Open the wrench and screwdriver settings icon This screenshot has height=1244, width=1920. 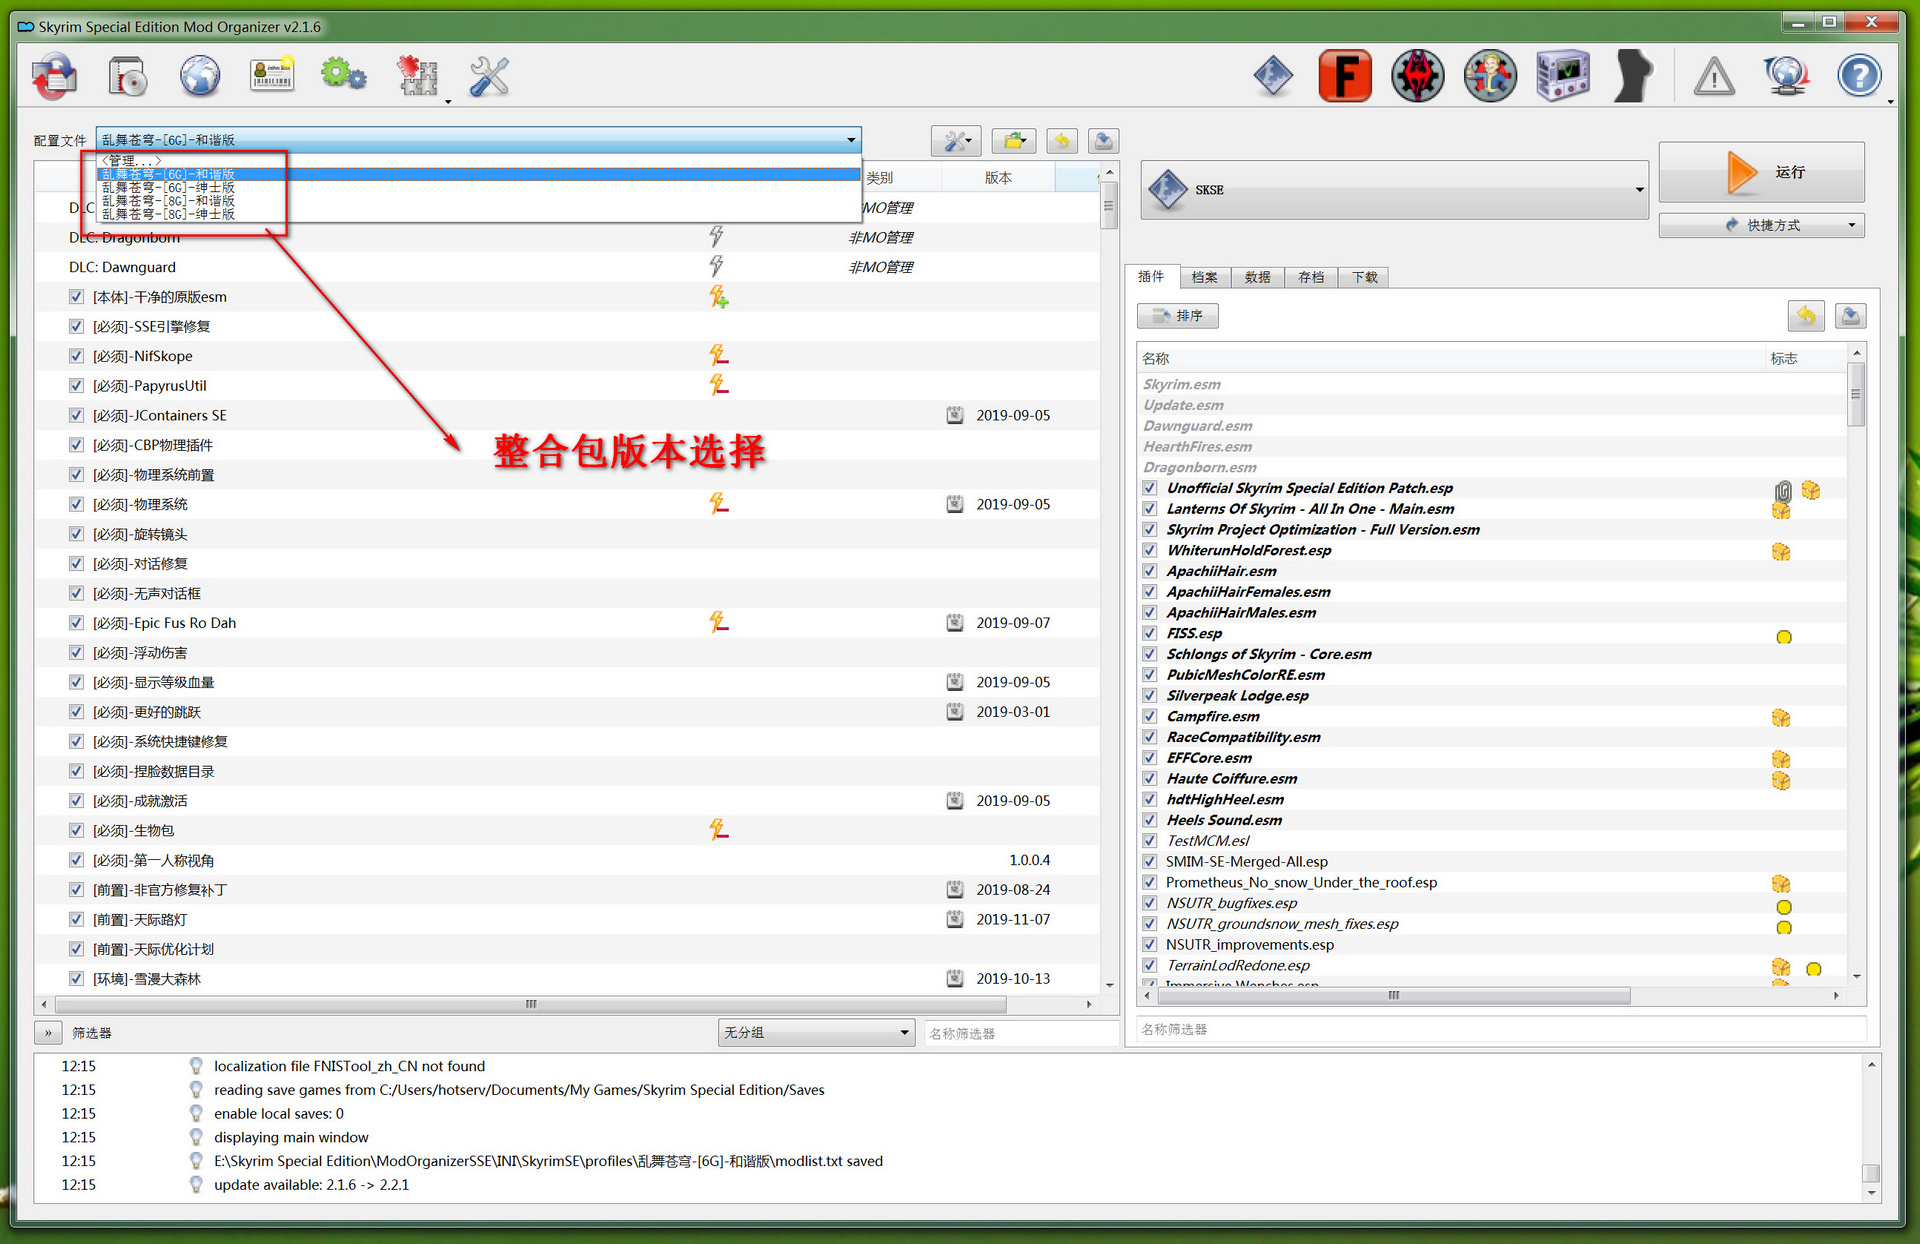(489, 76)
